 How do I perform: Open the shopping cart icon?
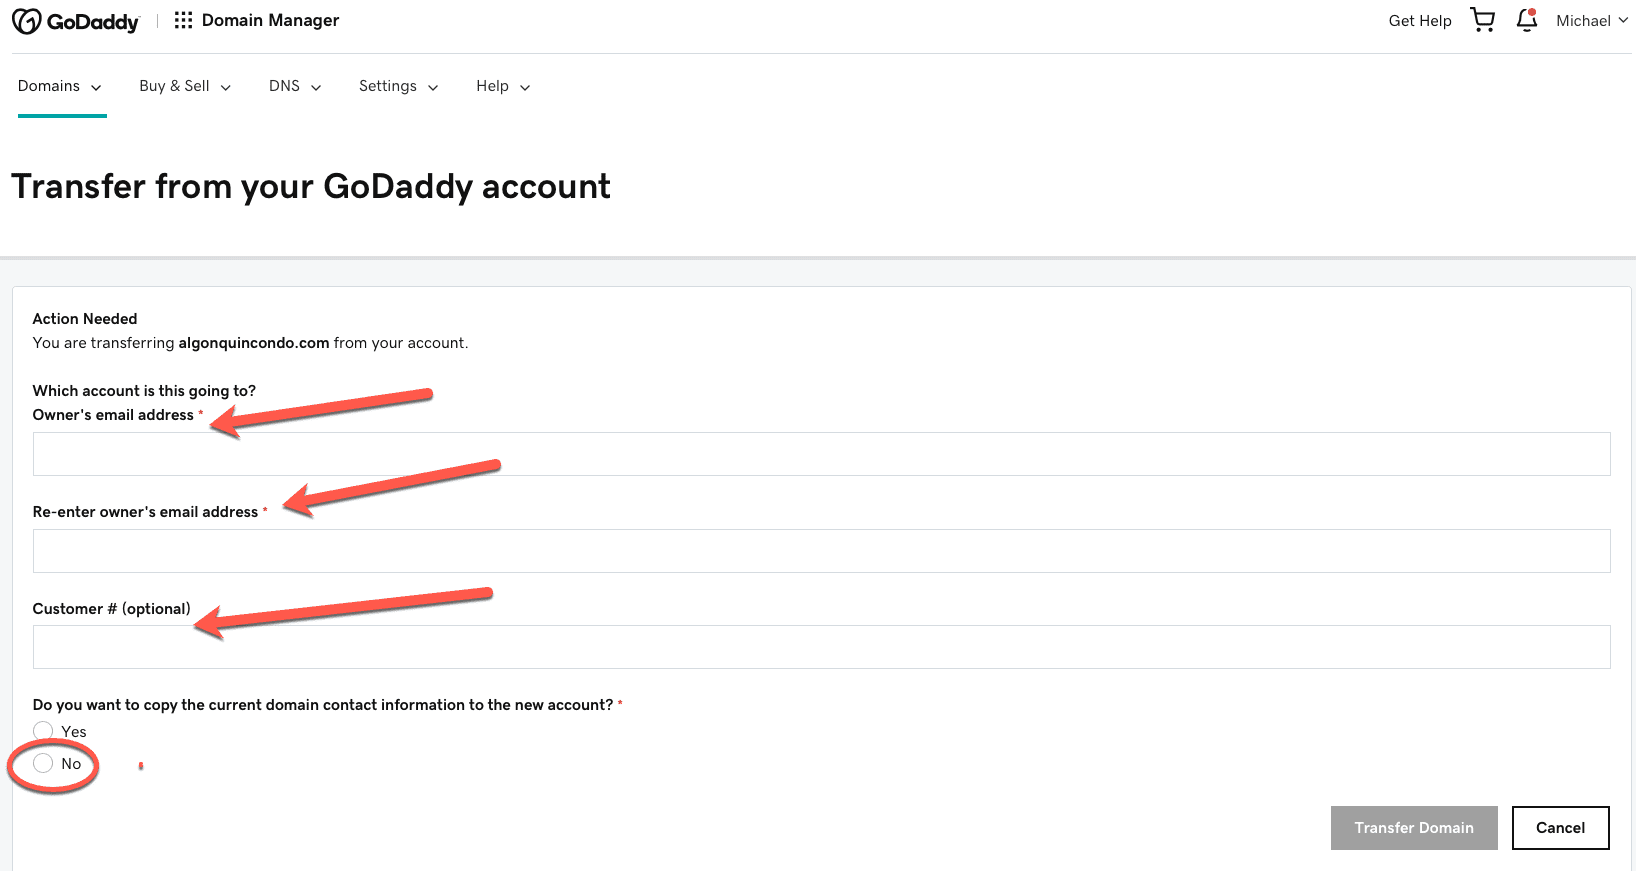(1482, 20)
